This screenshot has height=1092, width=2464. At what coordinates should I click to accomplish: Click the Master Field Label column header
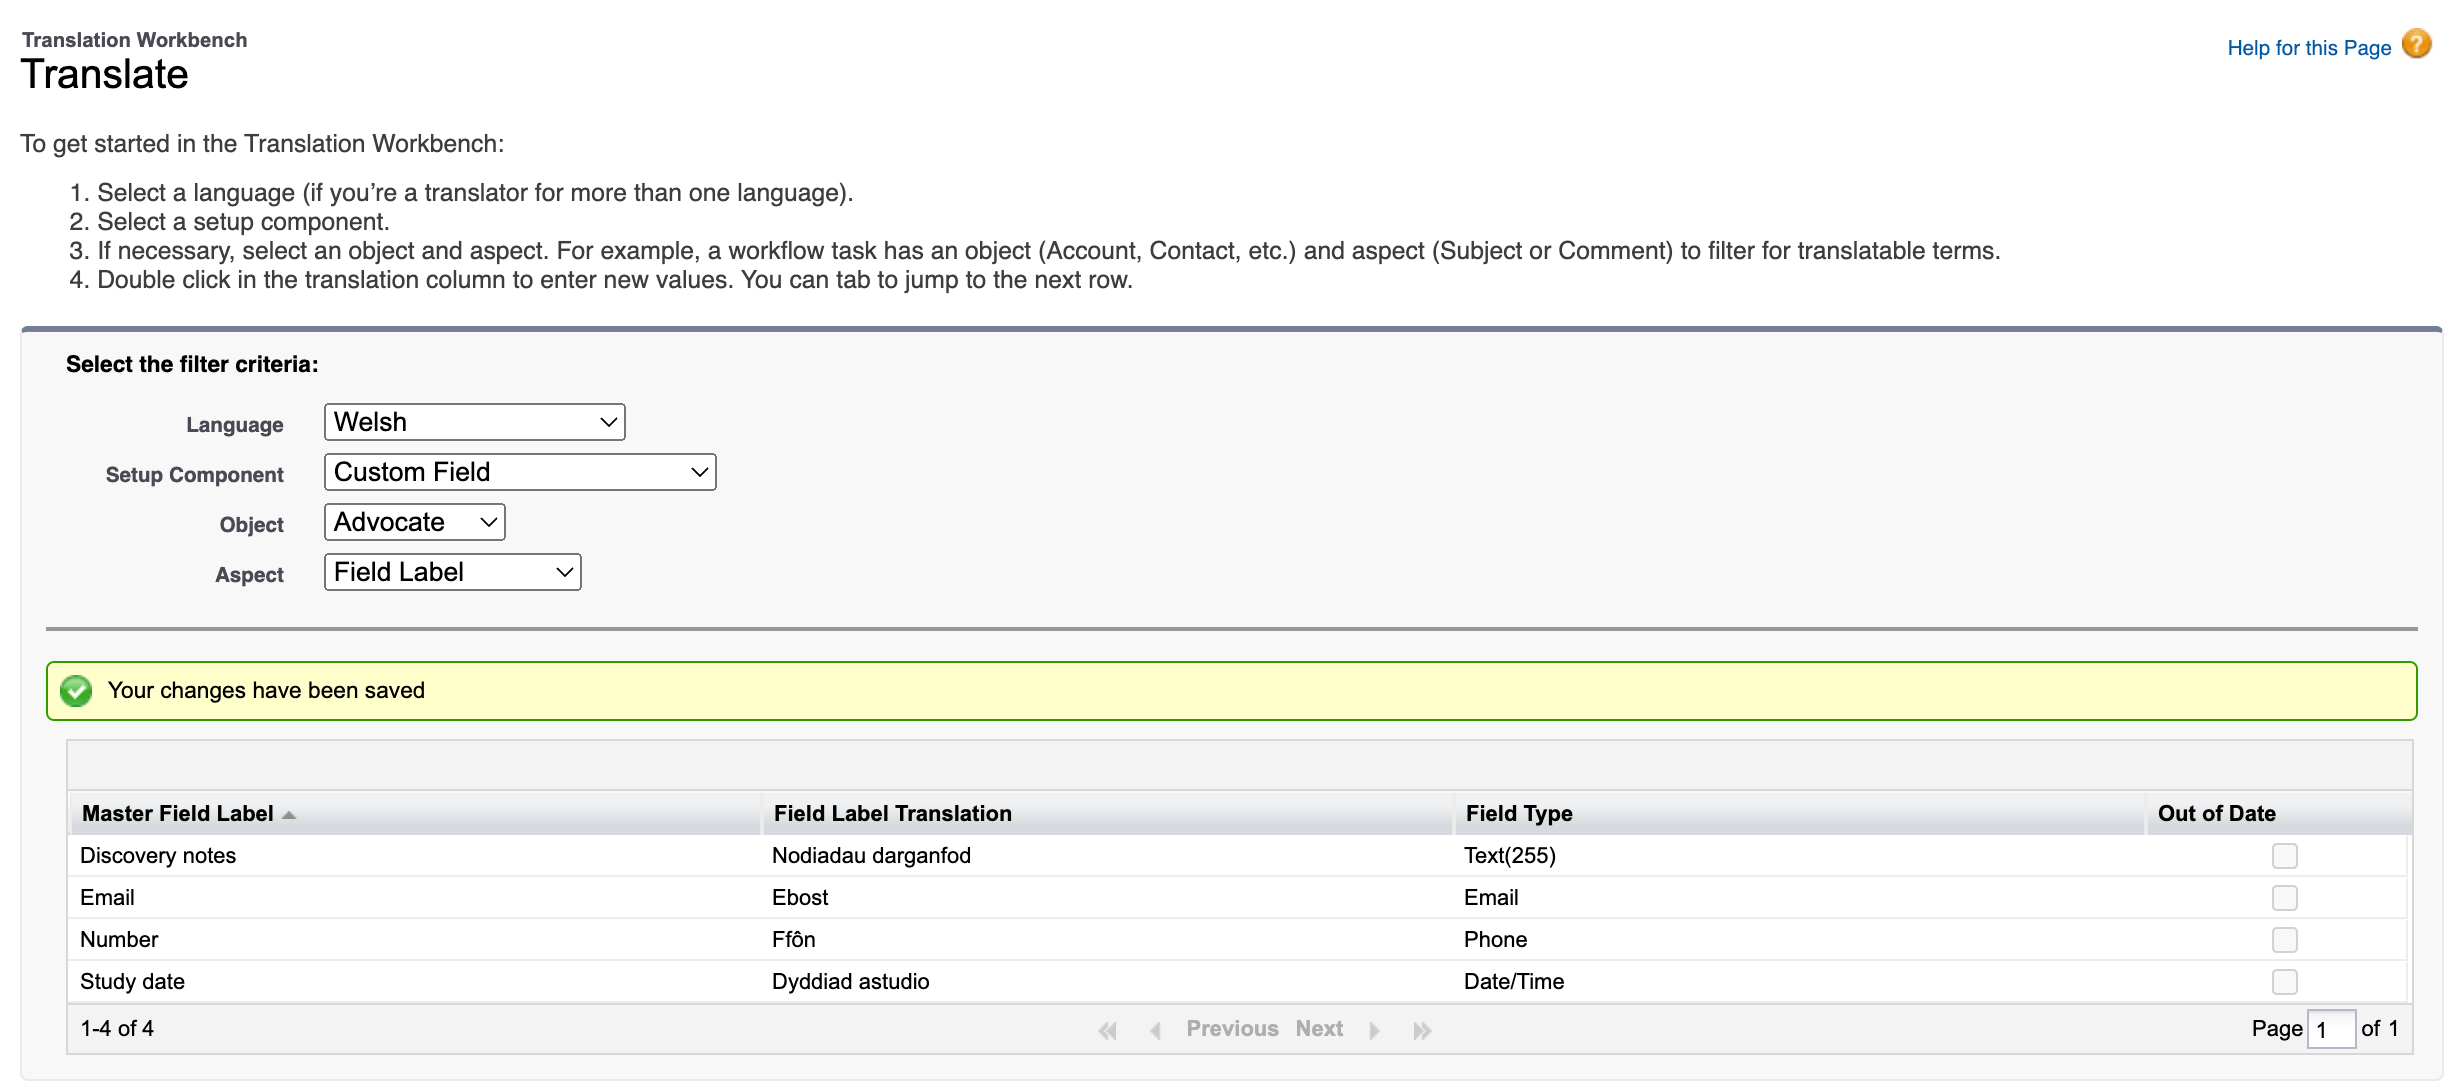tap(180, 813)
